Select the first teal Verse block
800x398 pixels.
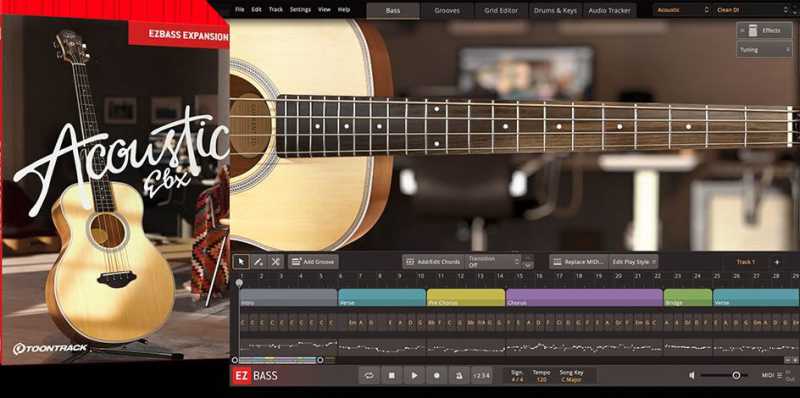coord(382,298)
